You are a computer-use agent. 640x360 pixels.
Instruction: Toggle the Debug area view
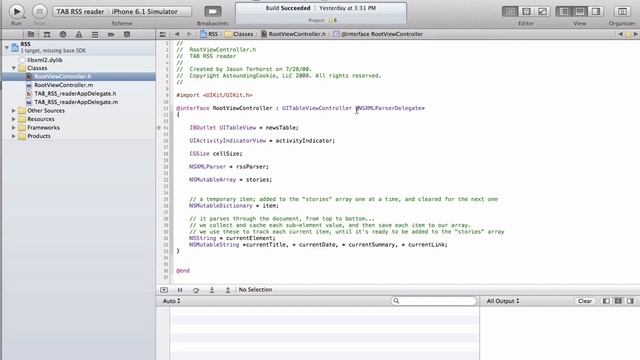click(580, 11)
